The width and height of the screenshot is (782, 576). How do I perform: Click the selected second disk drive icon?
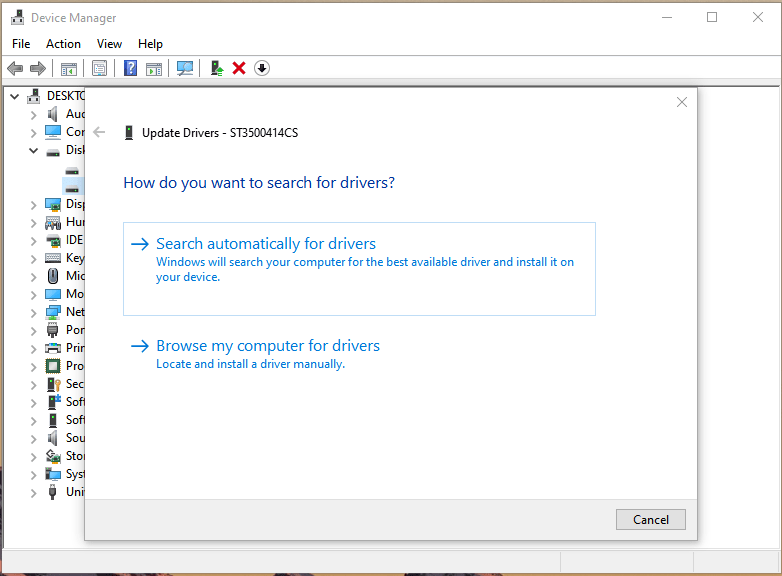[x=72, y=189]
